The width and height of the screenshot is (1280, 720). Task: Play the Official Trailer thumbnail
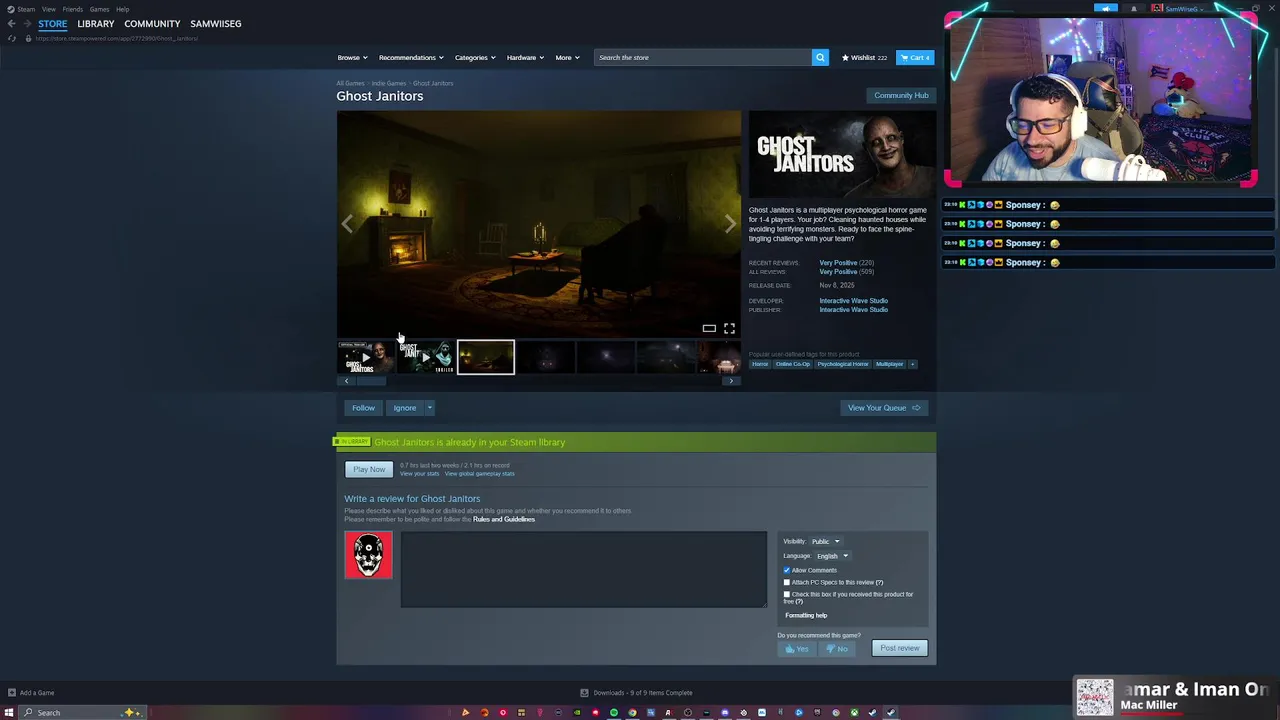coord(365,357)
